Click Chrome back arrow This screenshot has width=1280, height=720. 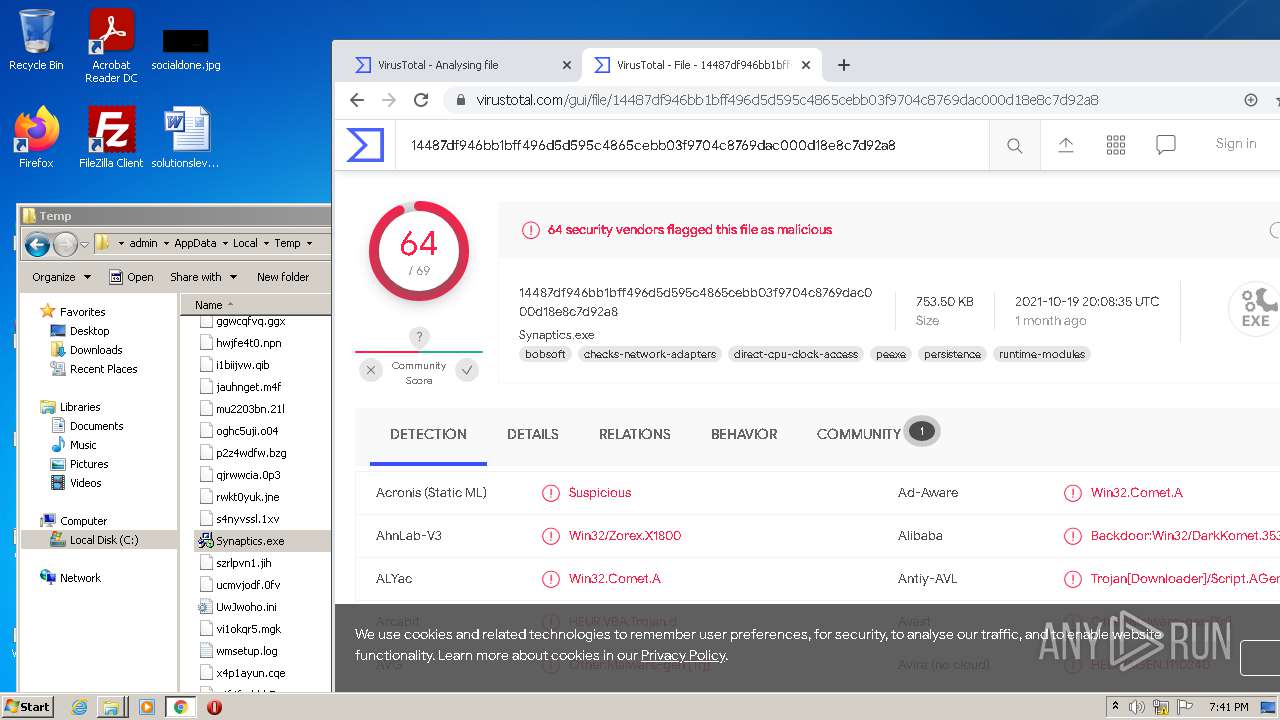[x=357, y=100]
